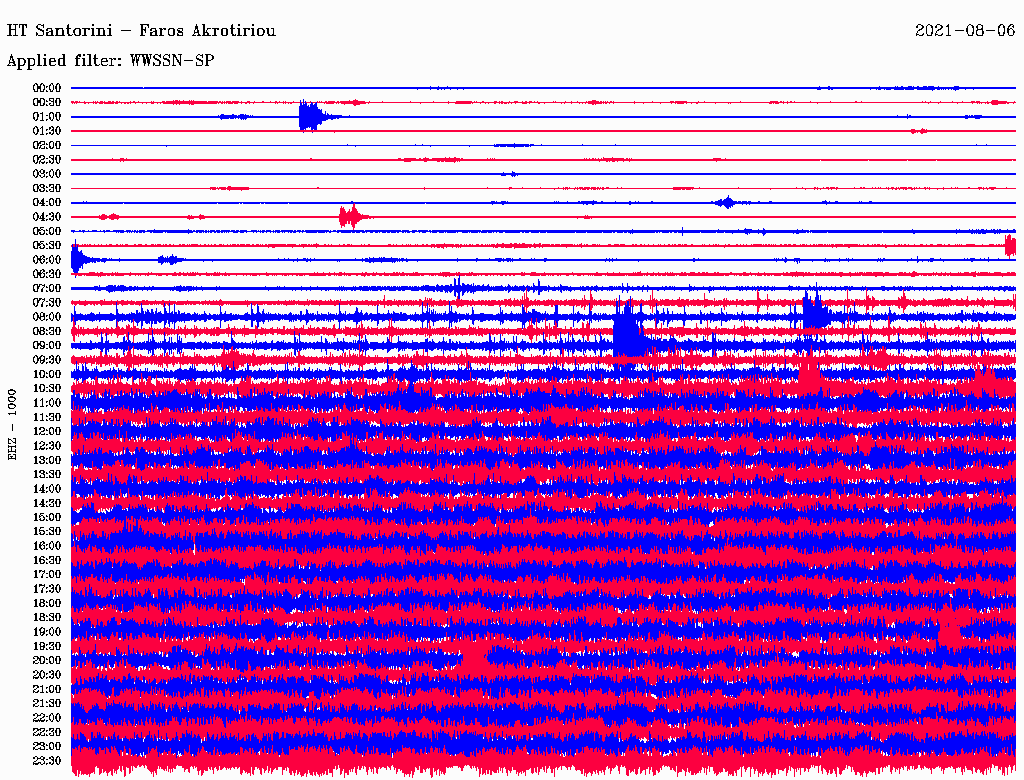
Task: Click the large blue burst on 01:00 trace
Action: pos(310,117)
